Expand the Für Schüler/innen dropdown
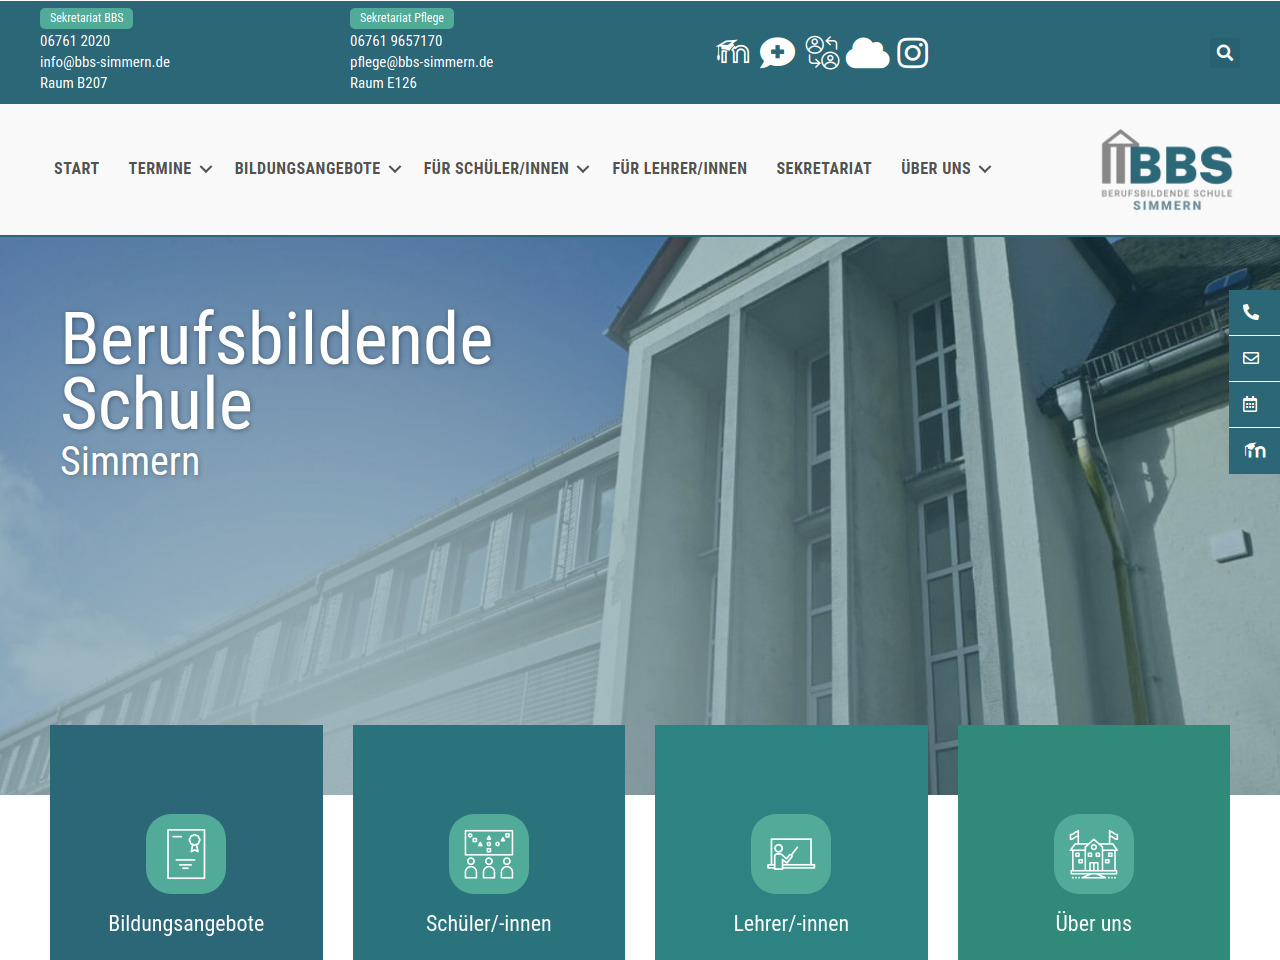The image size is (1280, 960). [x=505, y=168]
